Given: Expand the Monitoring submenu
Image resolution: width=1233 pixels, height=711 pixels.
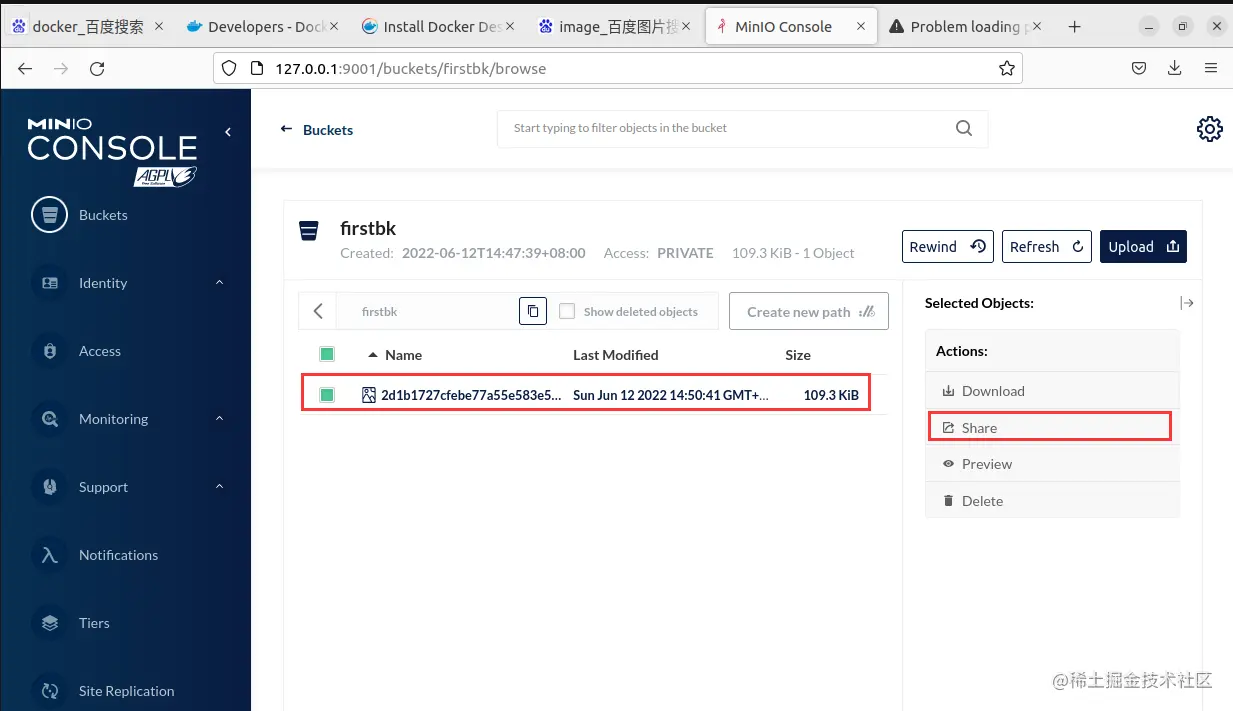Looking at the screenshot, I should pos(220,419).
